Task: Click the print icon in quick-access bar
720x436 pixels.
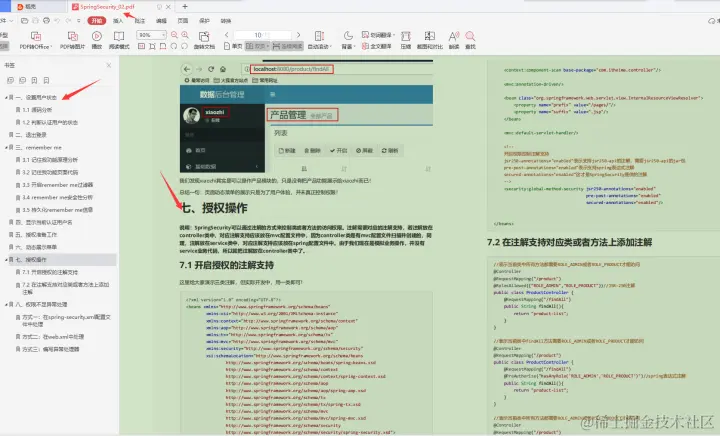Action: (46, 21)
